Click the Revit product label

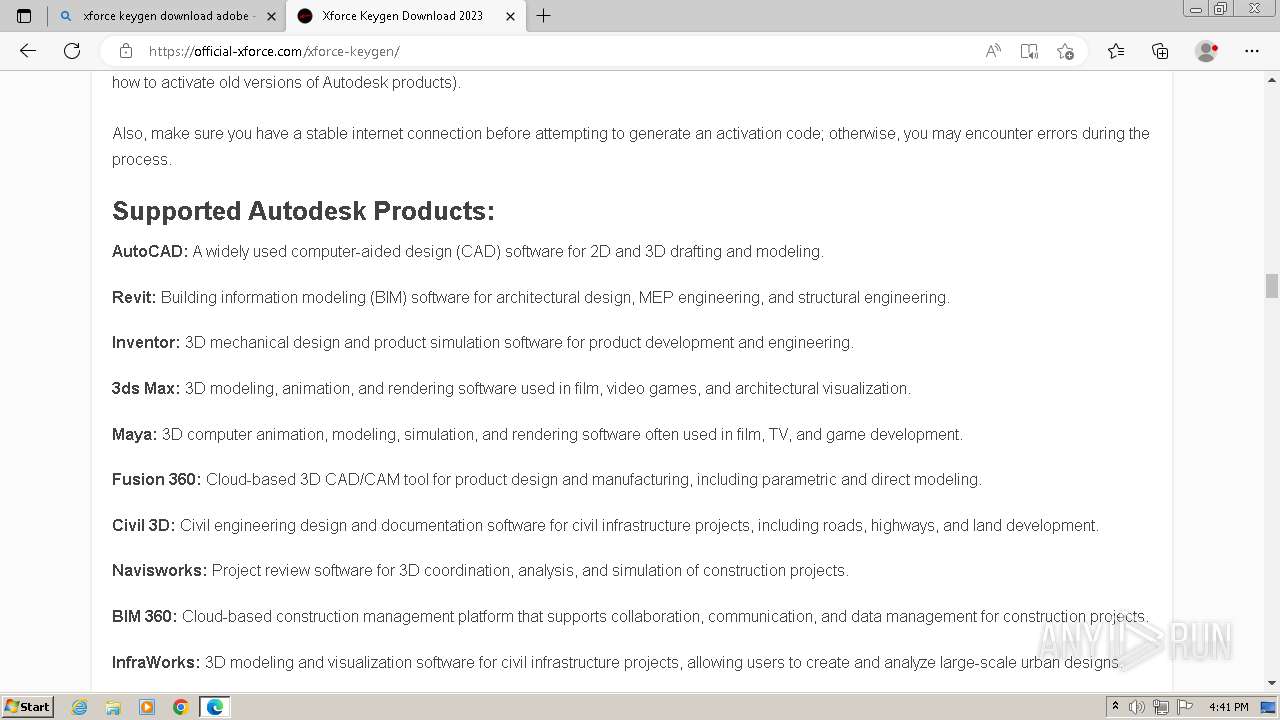click(134, 297)
